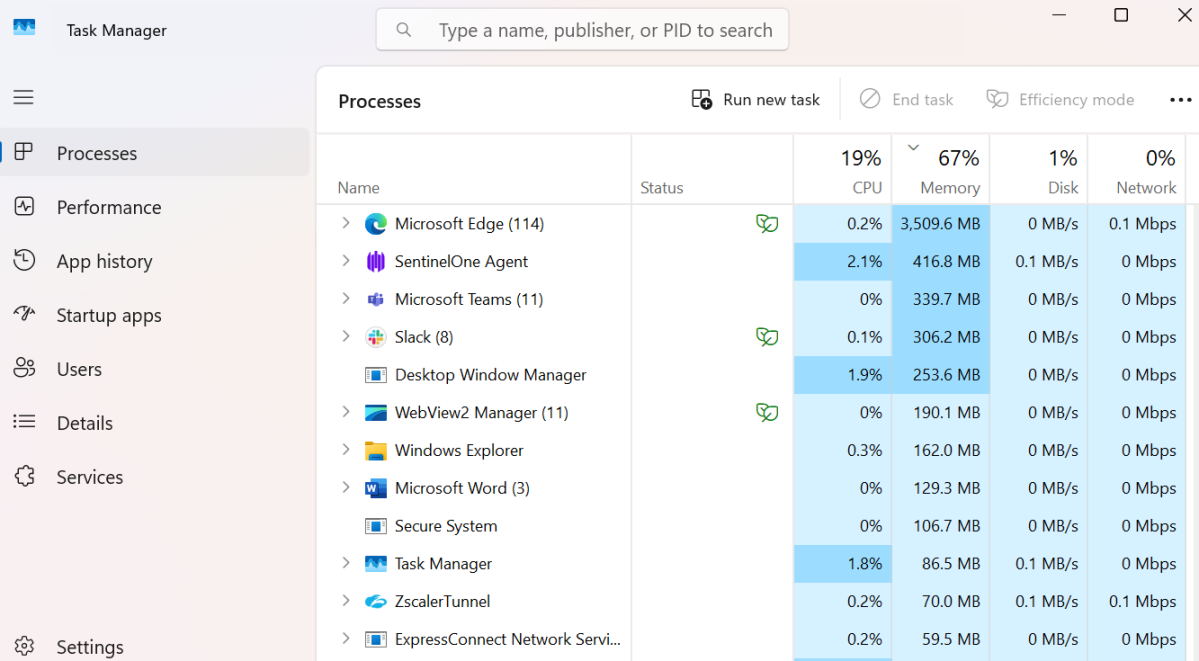1199x661 pixels.
Task: Select the Slack process icon
Action: point(375,337)
